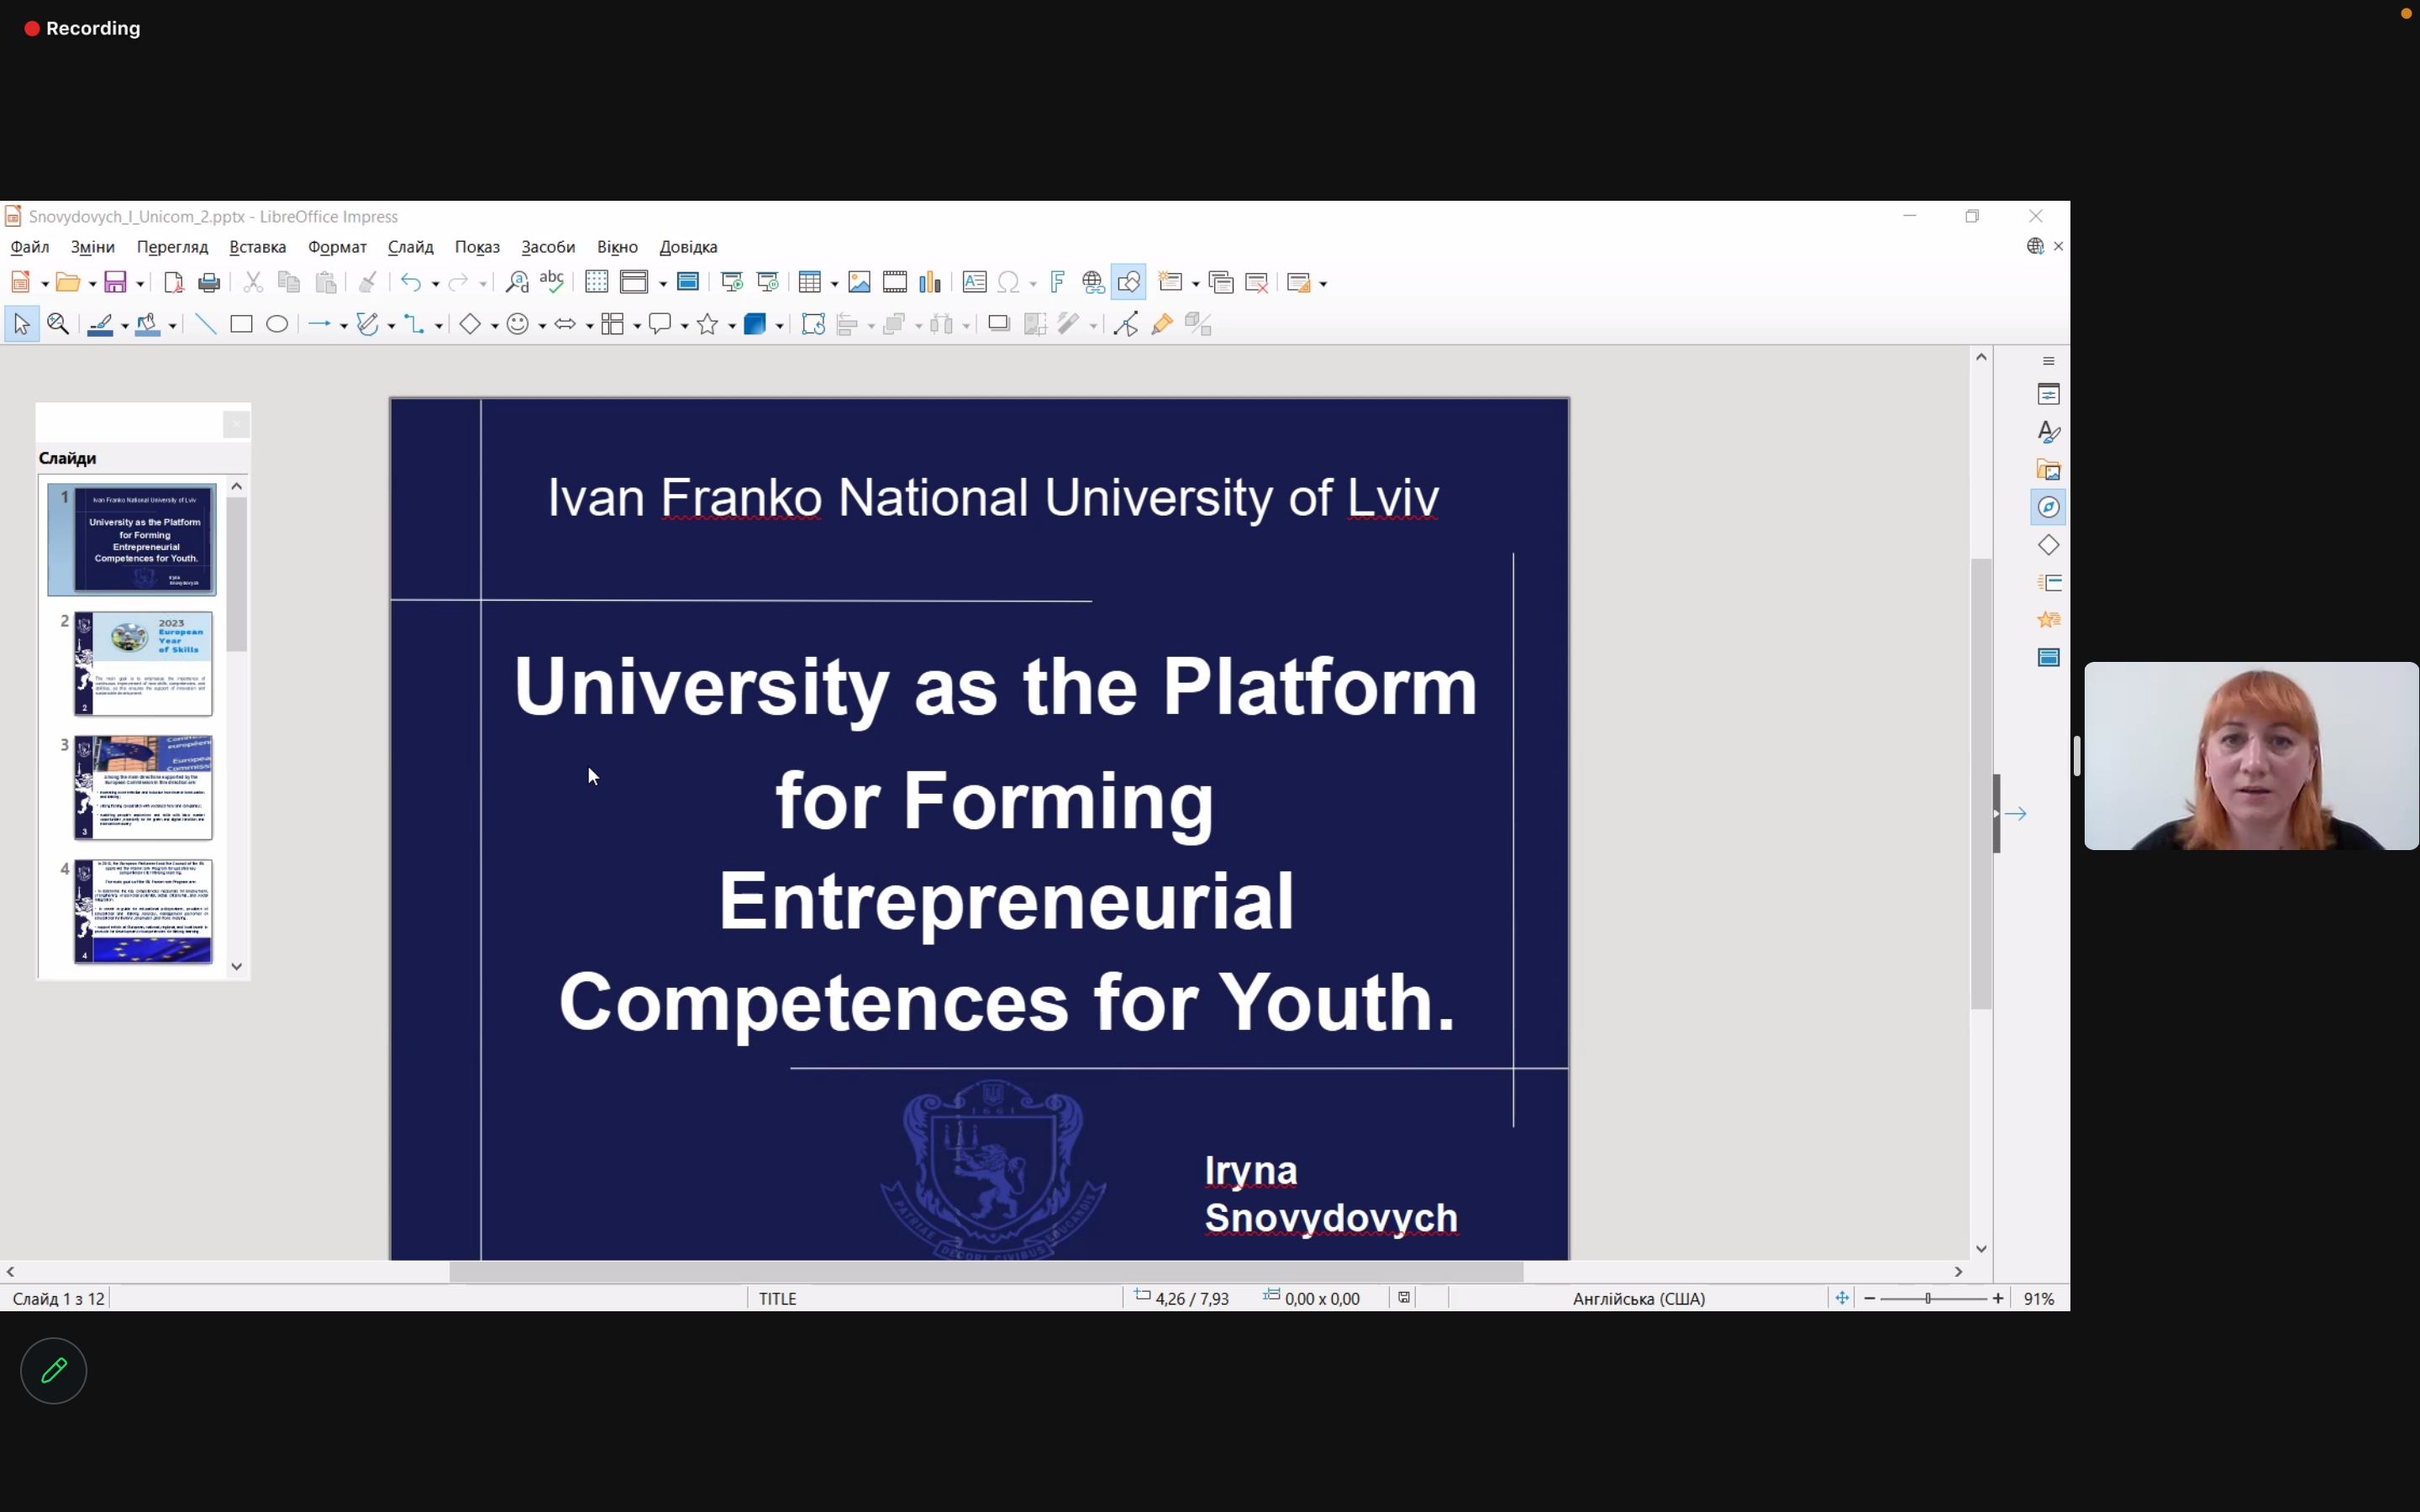The width and height of the screenshot is (2420, 1512).
Task: Expand the insert table dropdown
Action: tap(834, 284)
